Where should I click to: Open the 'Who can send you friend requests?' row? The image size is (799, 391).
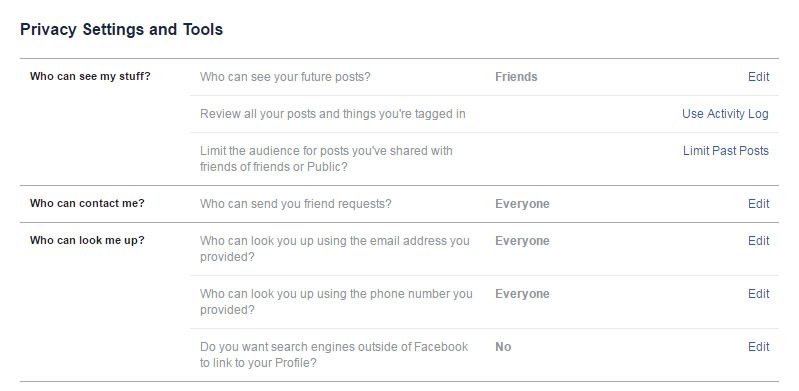point(484,204)
